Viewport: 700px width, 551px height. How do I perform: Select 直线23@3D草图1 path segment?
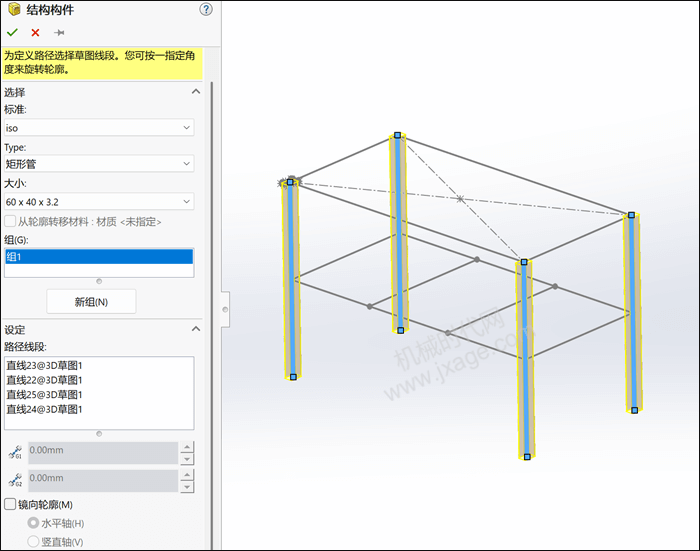click(x=44, y=365)
